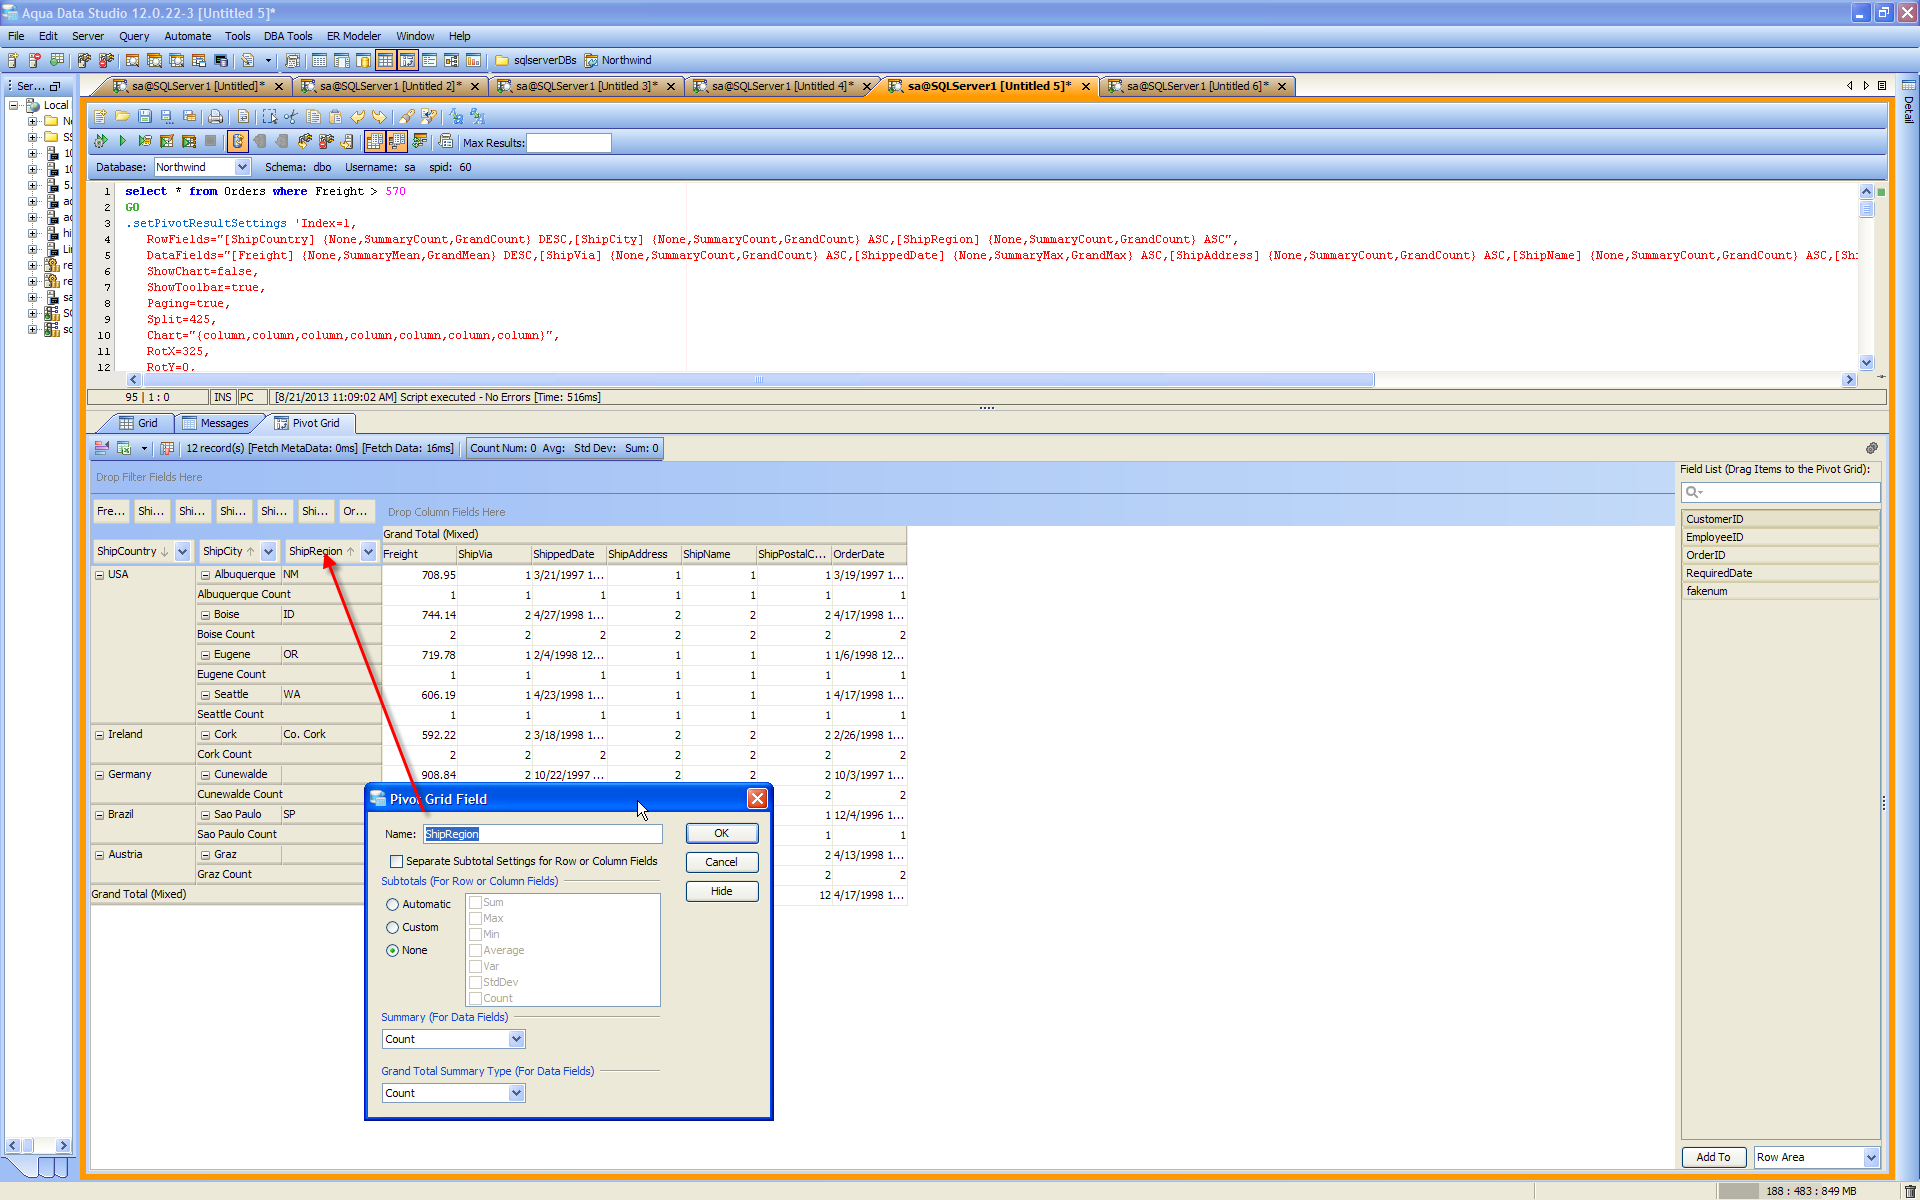Viewport: 1920px width, 1200px height.
Task: Click the Hide button in dialog
Action: (721, 891)
